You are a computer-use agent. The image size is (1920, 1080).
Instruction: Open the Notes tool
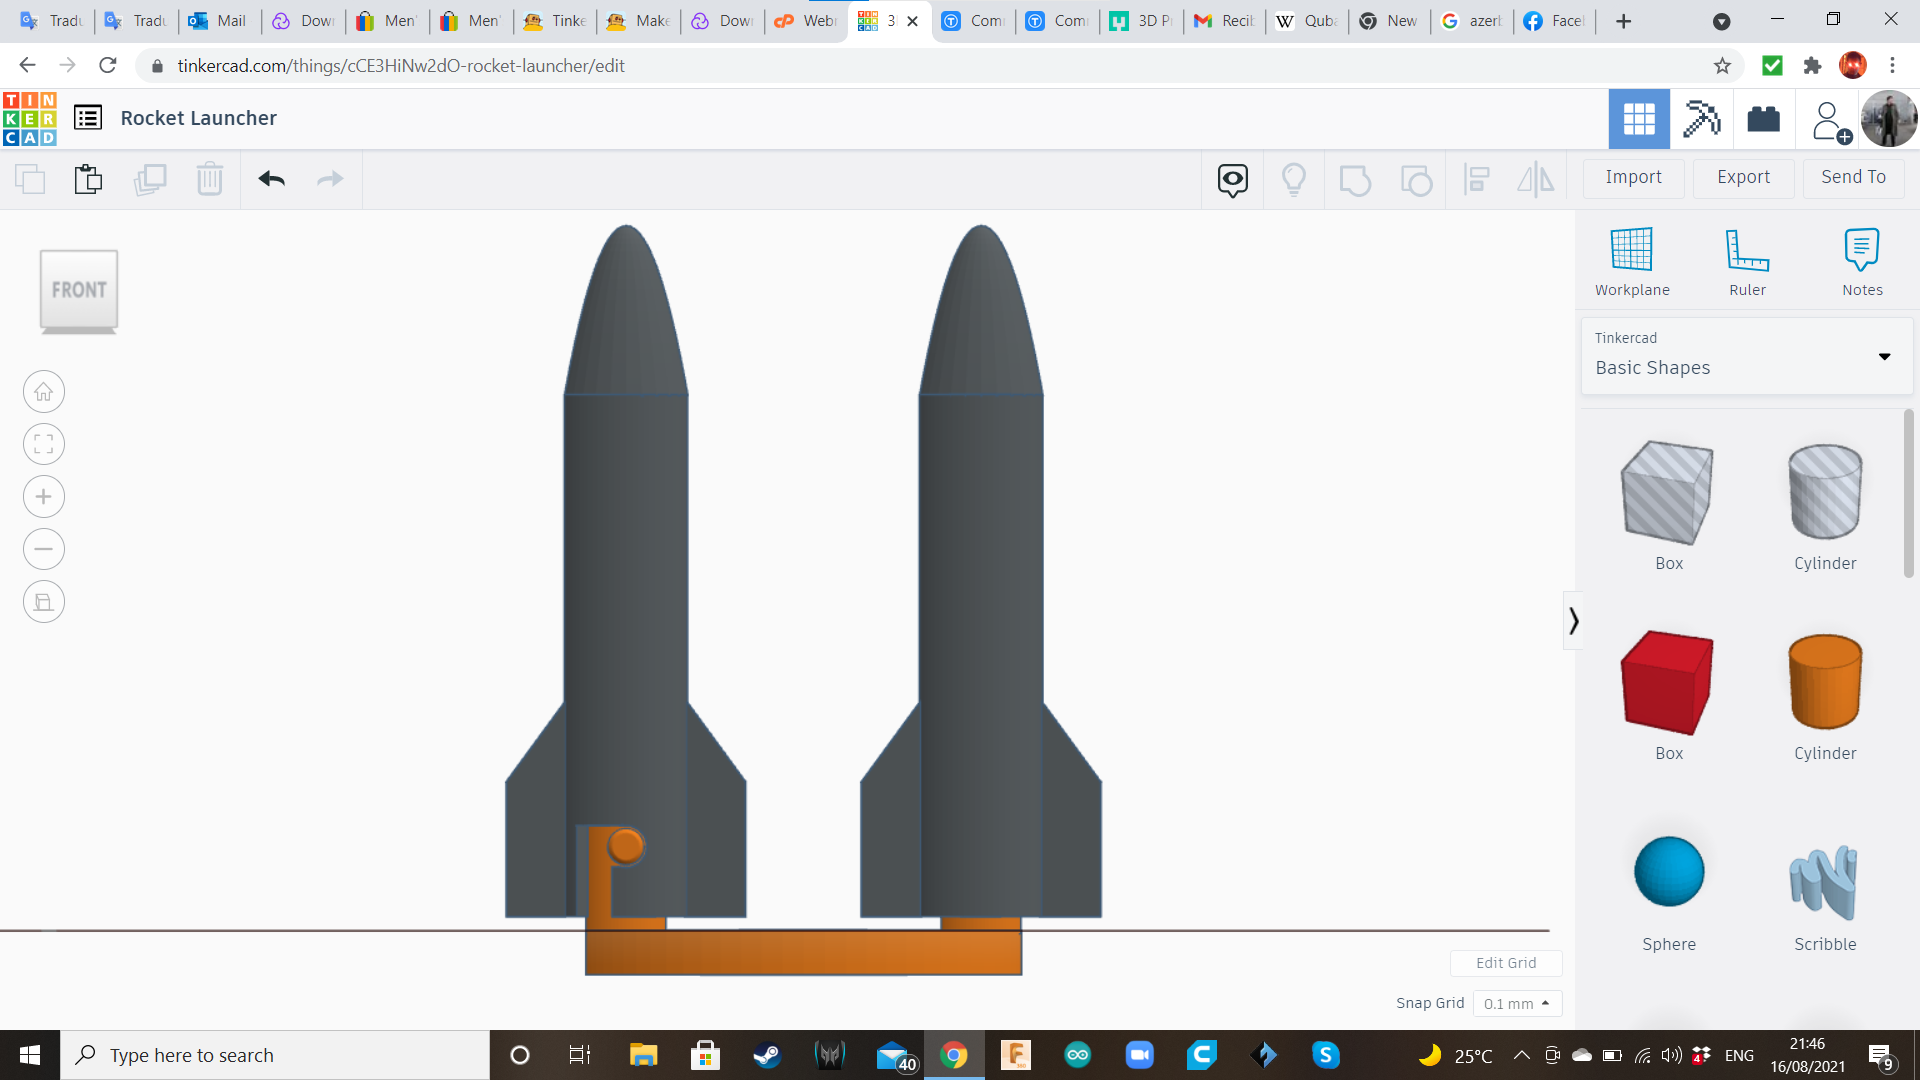[1862, 260]
